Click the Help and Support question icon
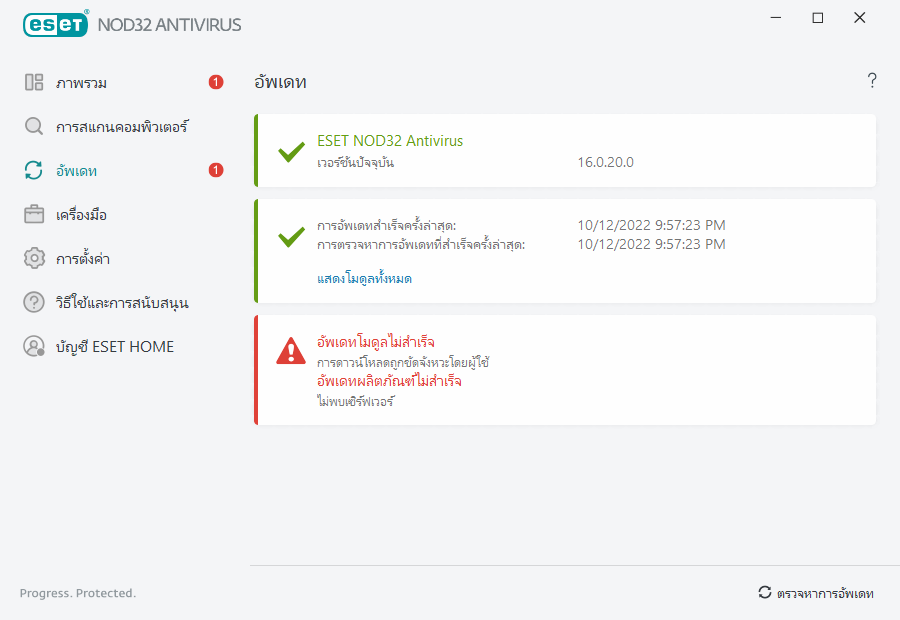Image resolution: width=900 pixels, height=620 pixels. pyautogui.click(x=32, y=302)
